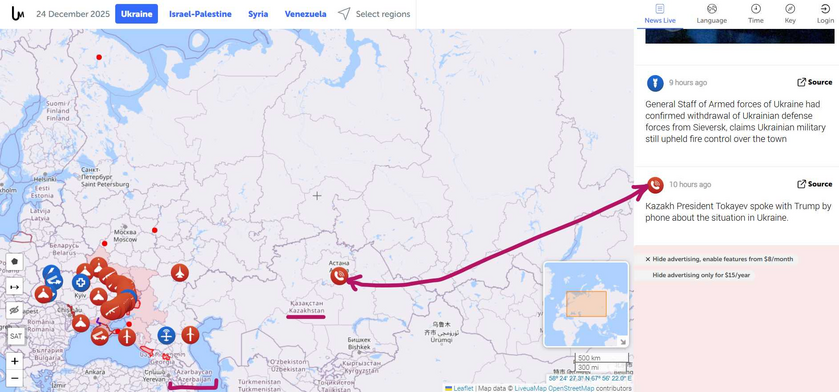Toggle the hide-markers eye icon
The height and width of the screenshot is (392, 839).
tap(14, 310)
